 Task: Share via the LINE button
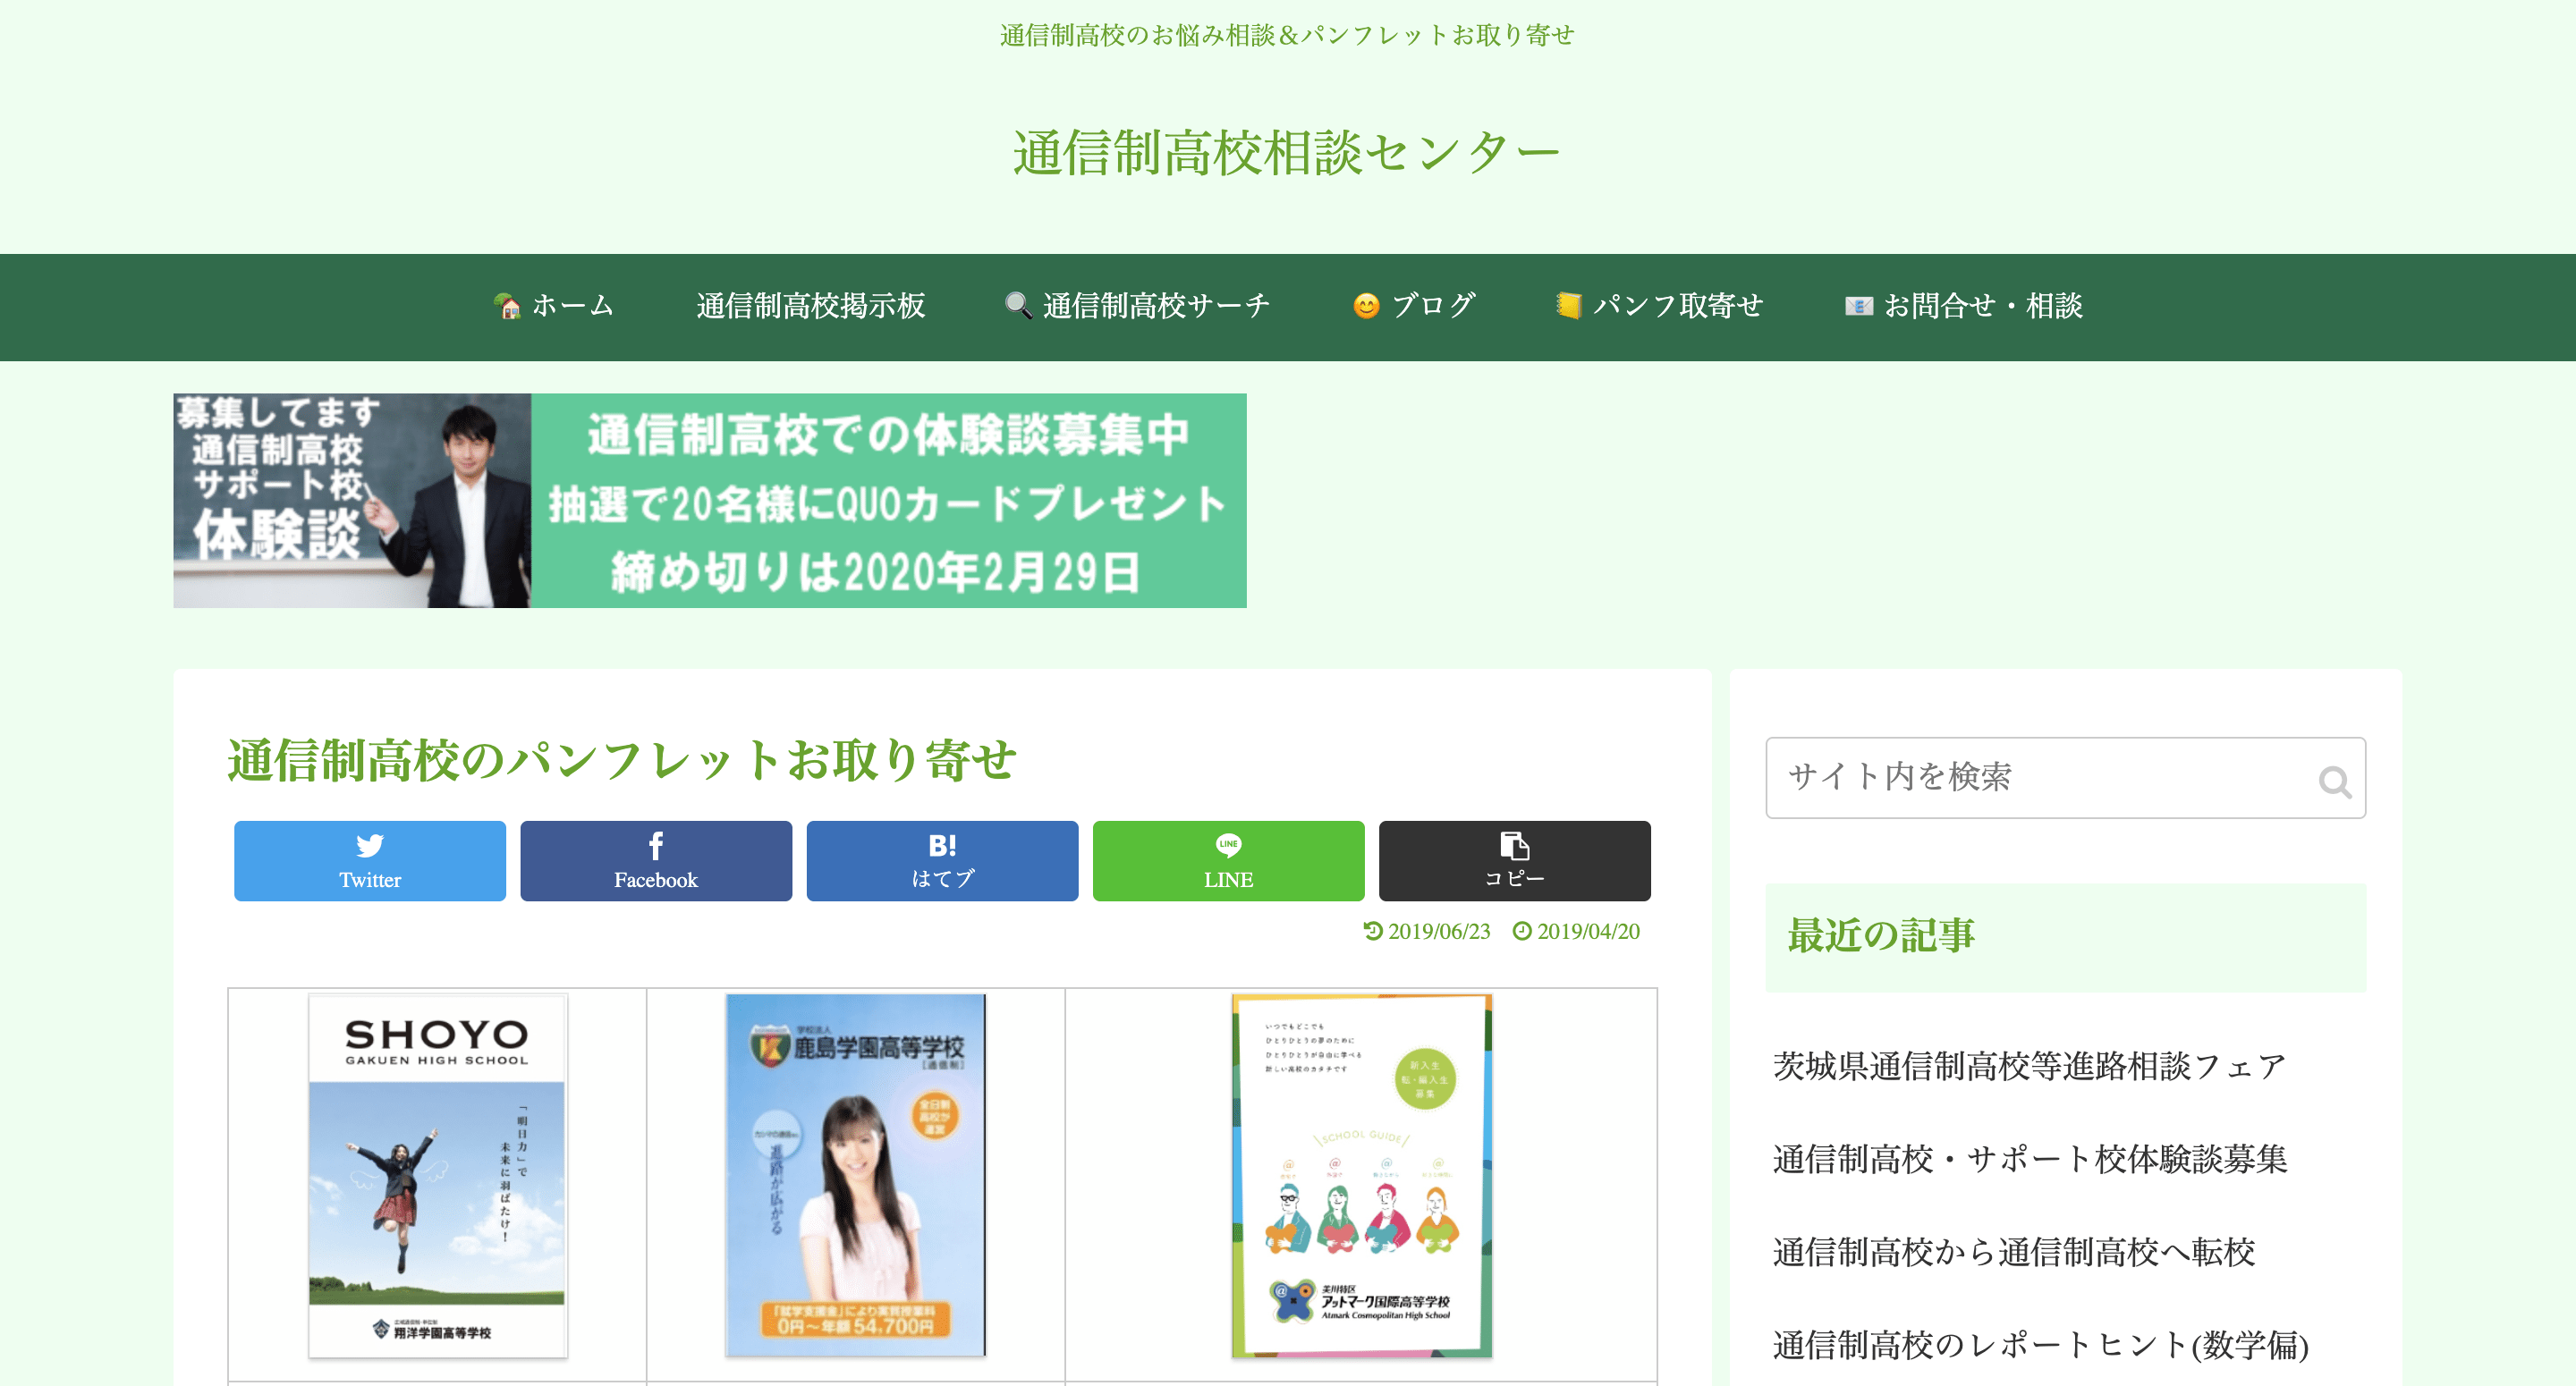tap(1227, 861)
